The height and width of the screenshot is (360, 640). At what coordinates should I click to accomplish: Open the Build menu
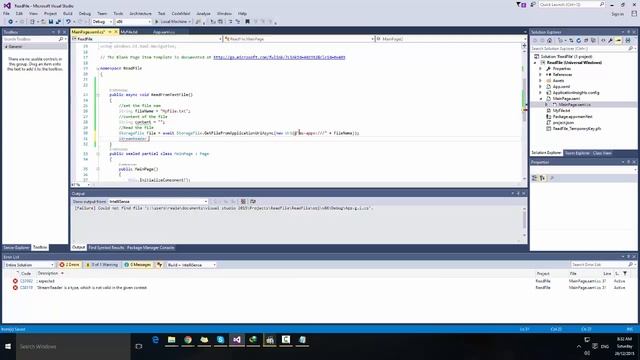[68, 13]
